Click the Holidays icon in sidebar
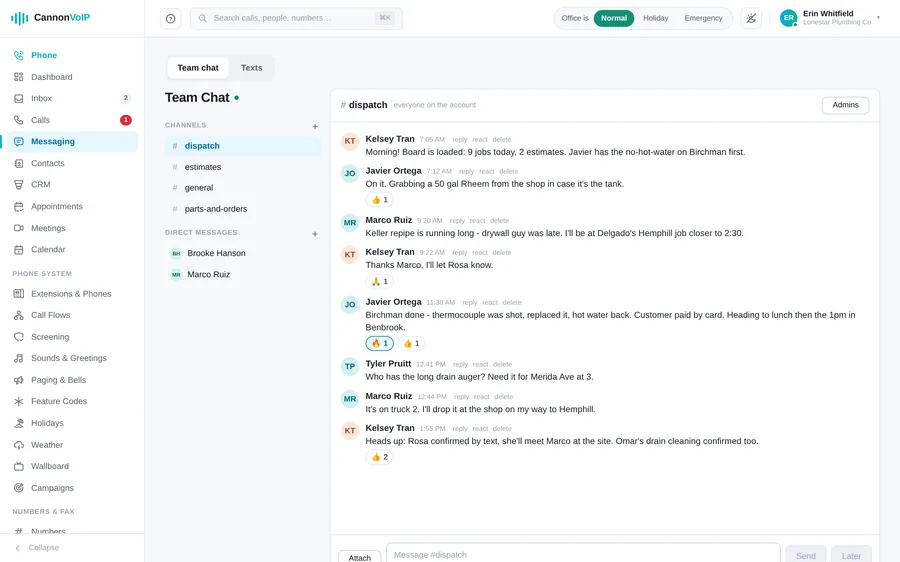The height and width of the screenshot is (562, 900). click(19, 423)
